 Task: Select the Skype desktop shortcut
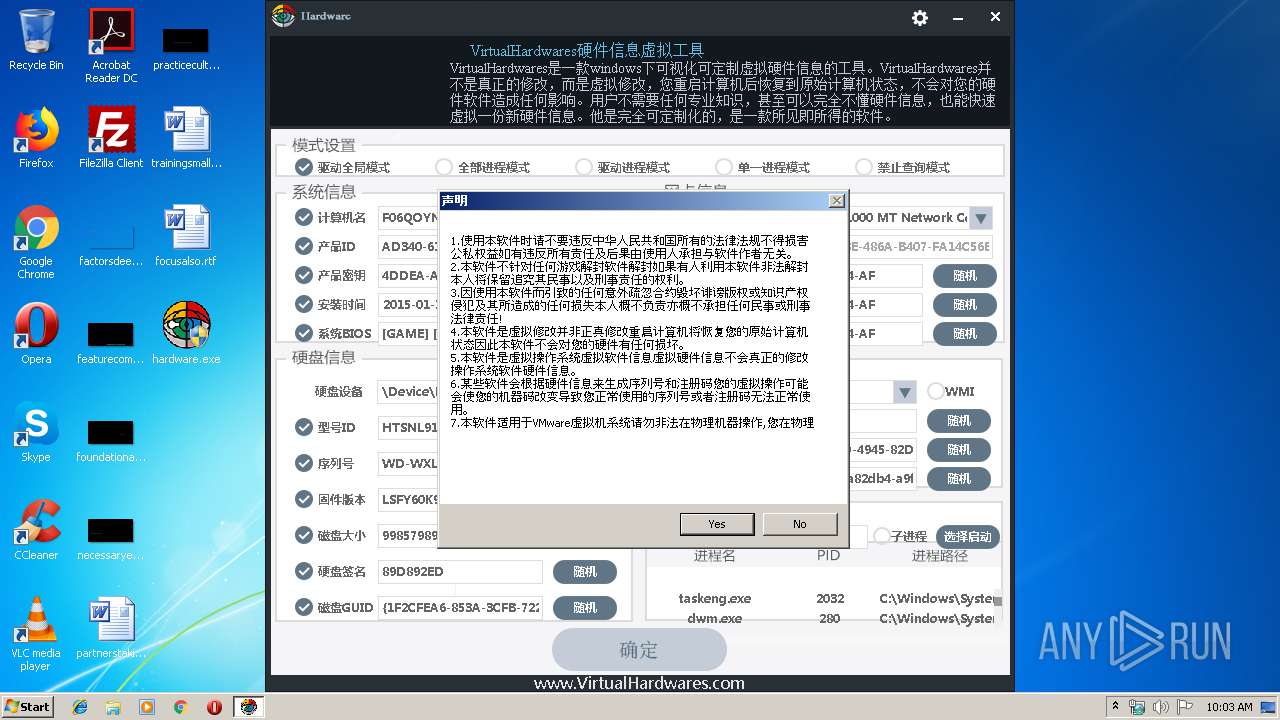[36, 432]
